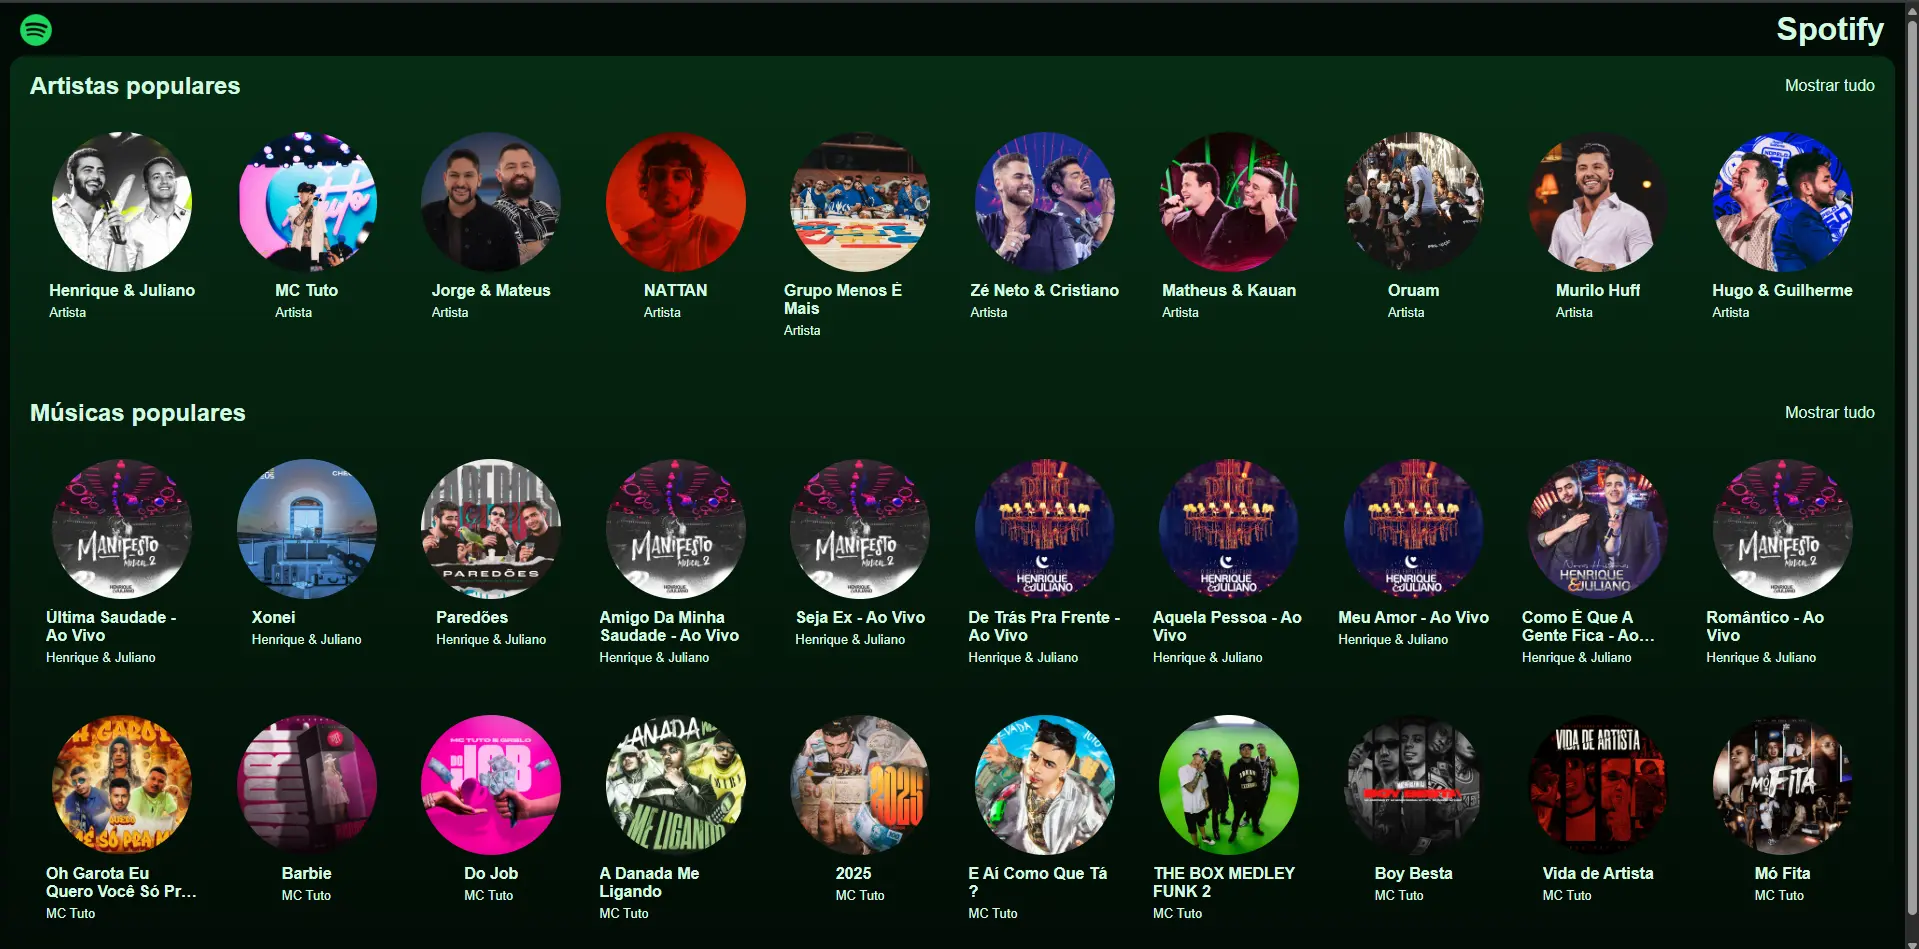Viewport: 1919px width, 949px height.
Task: Select Seja Ex - Ao Vivo cover
Action: 860,529
